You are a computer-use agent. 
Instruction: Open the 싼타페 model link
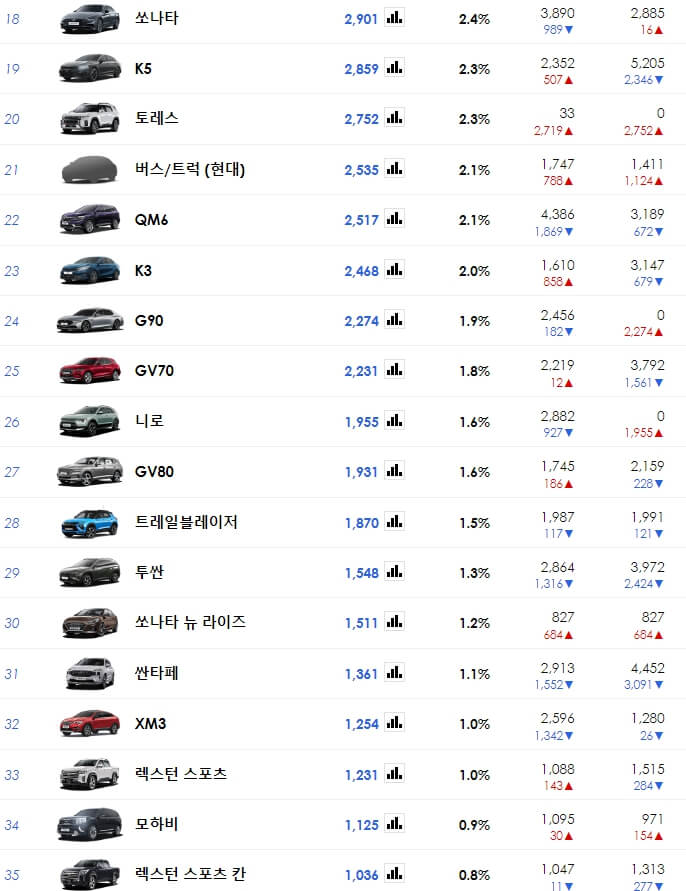tap(156, 673)
